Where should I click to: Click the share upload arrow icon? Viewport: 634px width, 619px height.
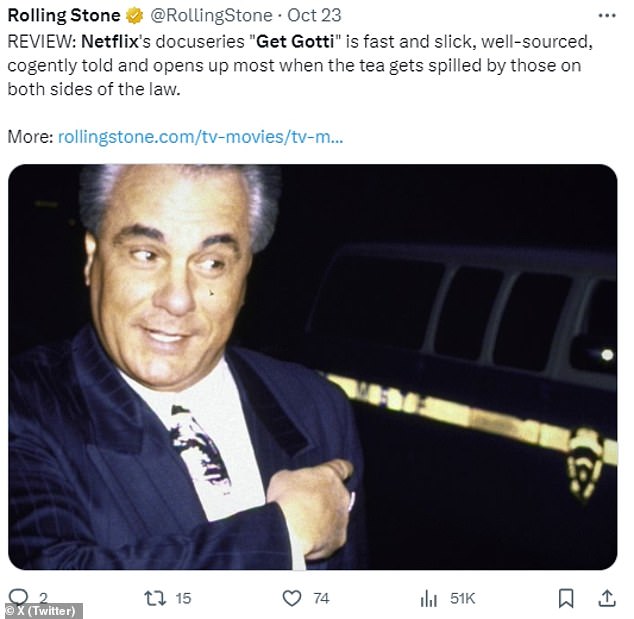coord(607,598)
